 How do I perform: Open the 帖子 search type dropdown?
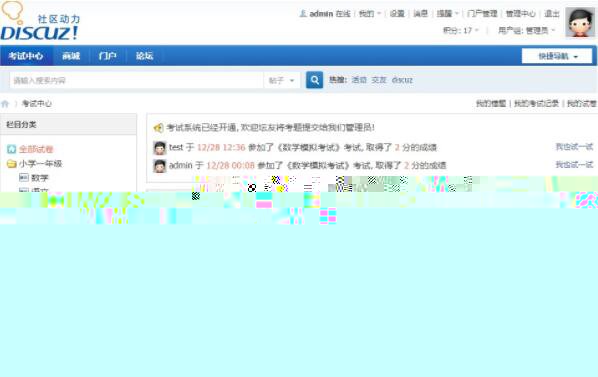281,80
